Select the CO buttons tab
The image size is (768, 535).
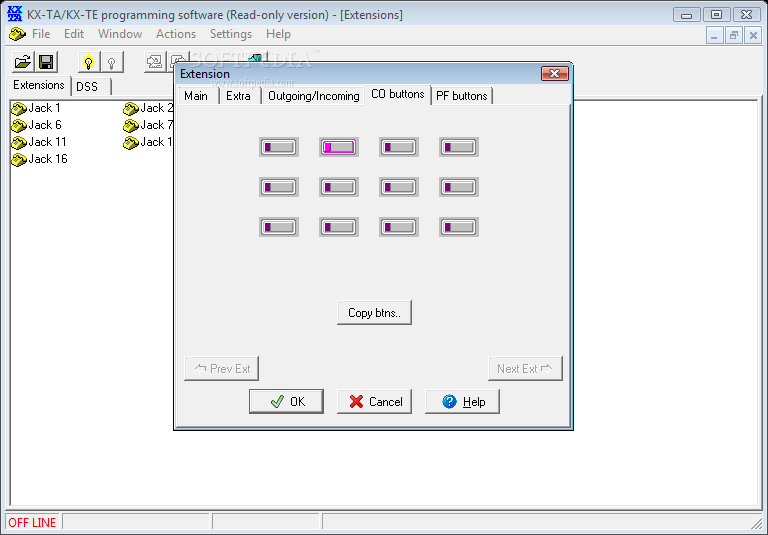(x=398, y=95)
